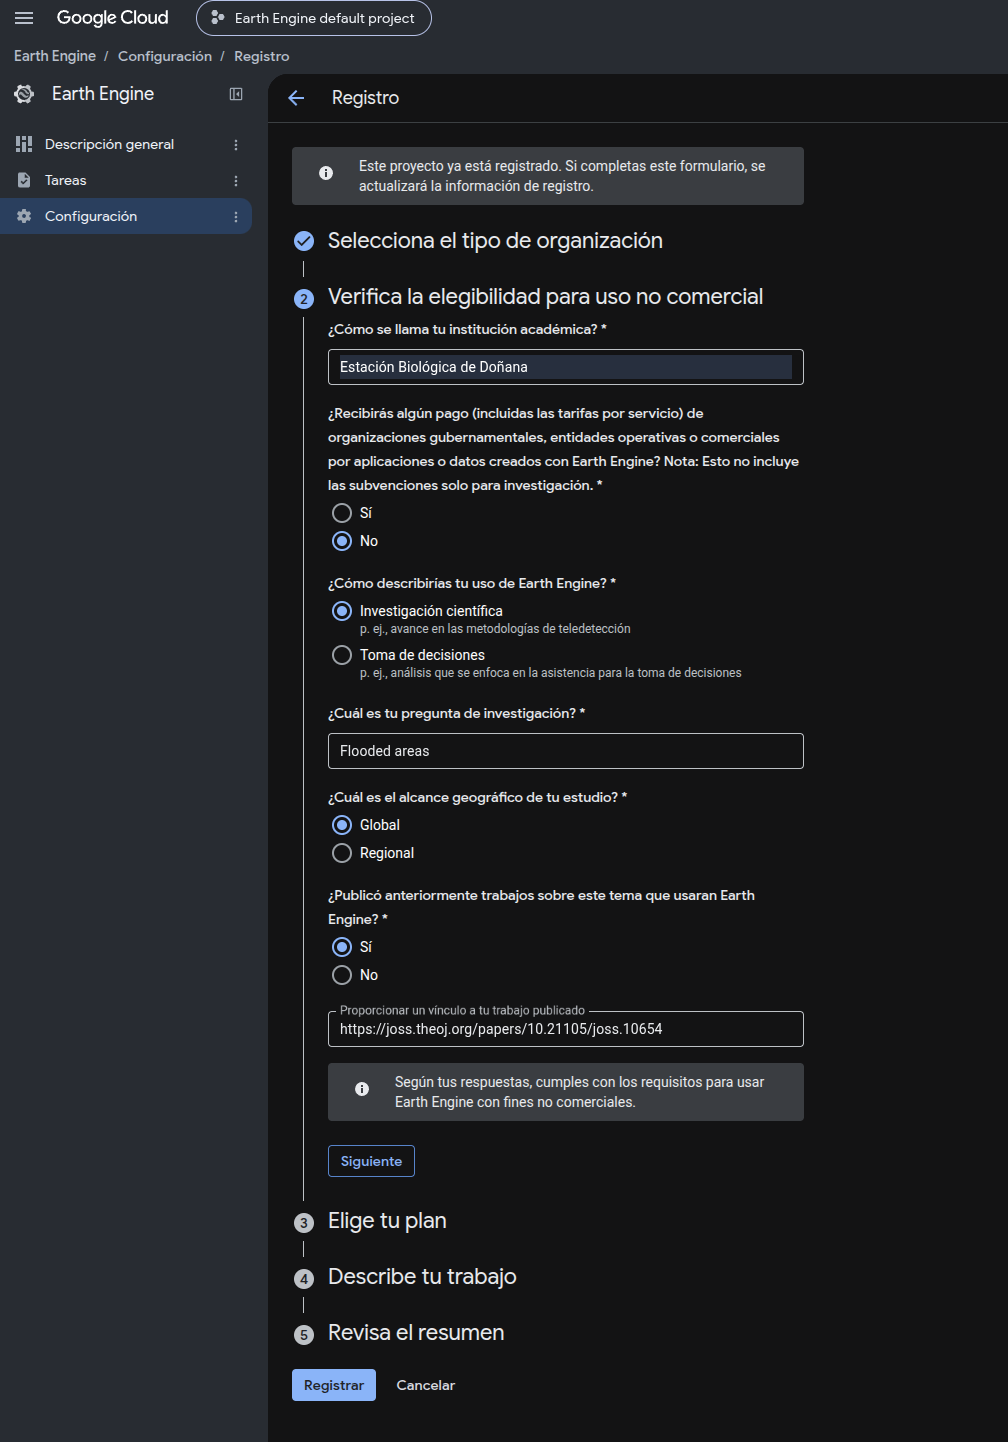Select Sí for previously published work
The image size is (1008, 1442).
pyautogui.click(x=342, y=947)
